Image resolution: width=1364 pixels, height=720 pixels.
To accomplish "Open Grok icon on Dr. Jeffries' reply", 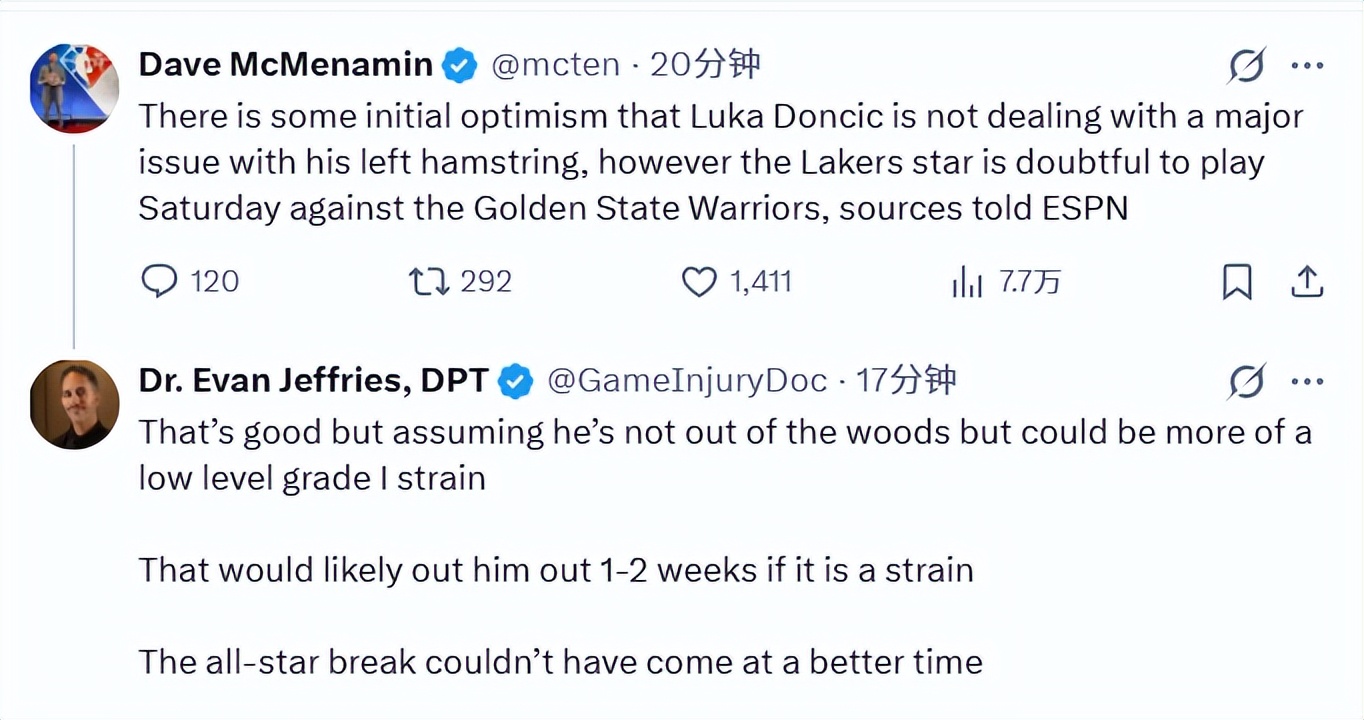I will pyautogui.click(x=1247, y=381).
